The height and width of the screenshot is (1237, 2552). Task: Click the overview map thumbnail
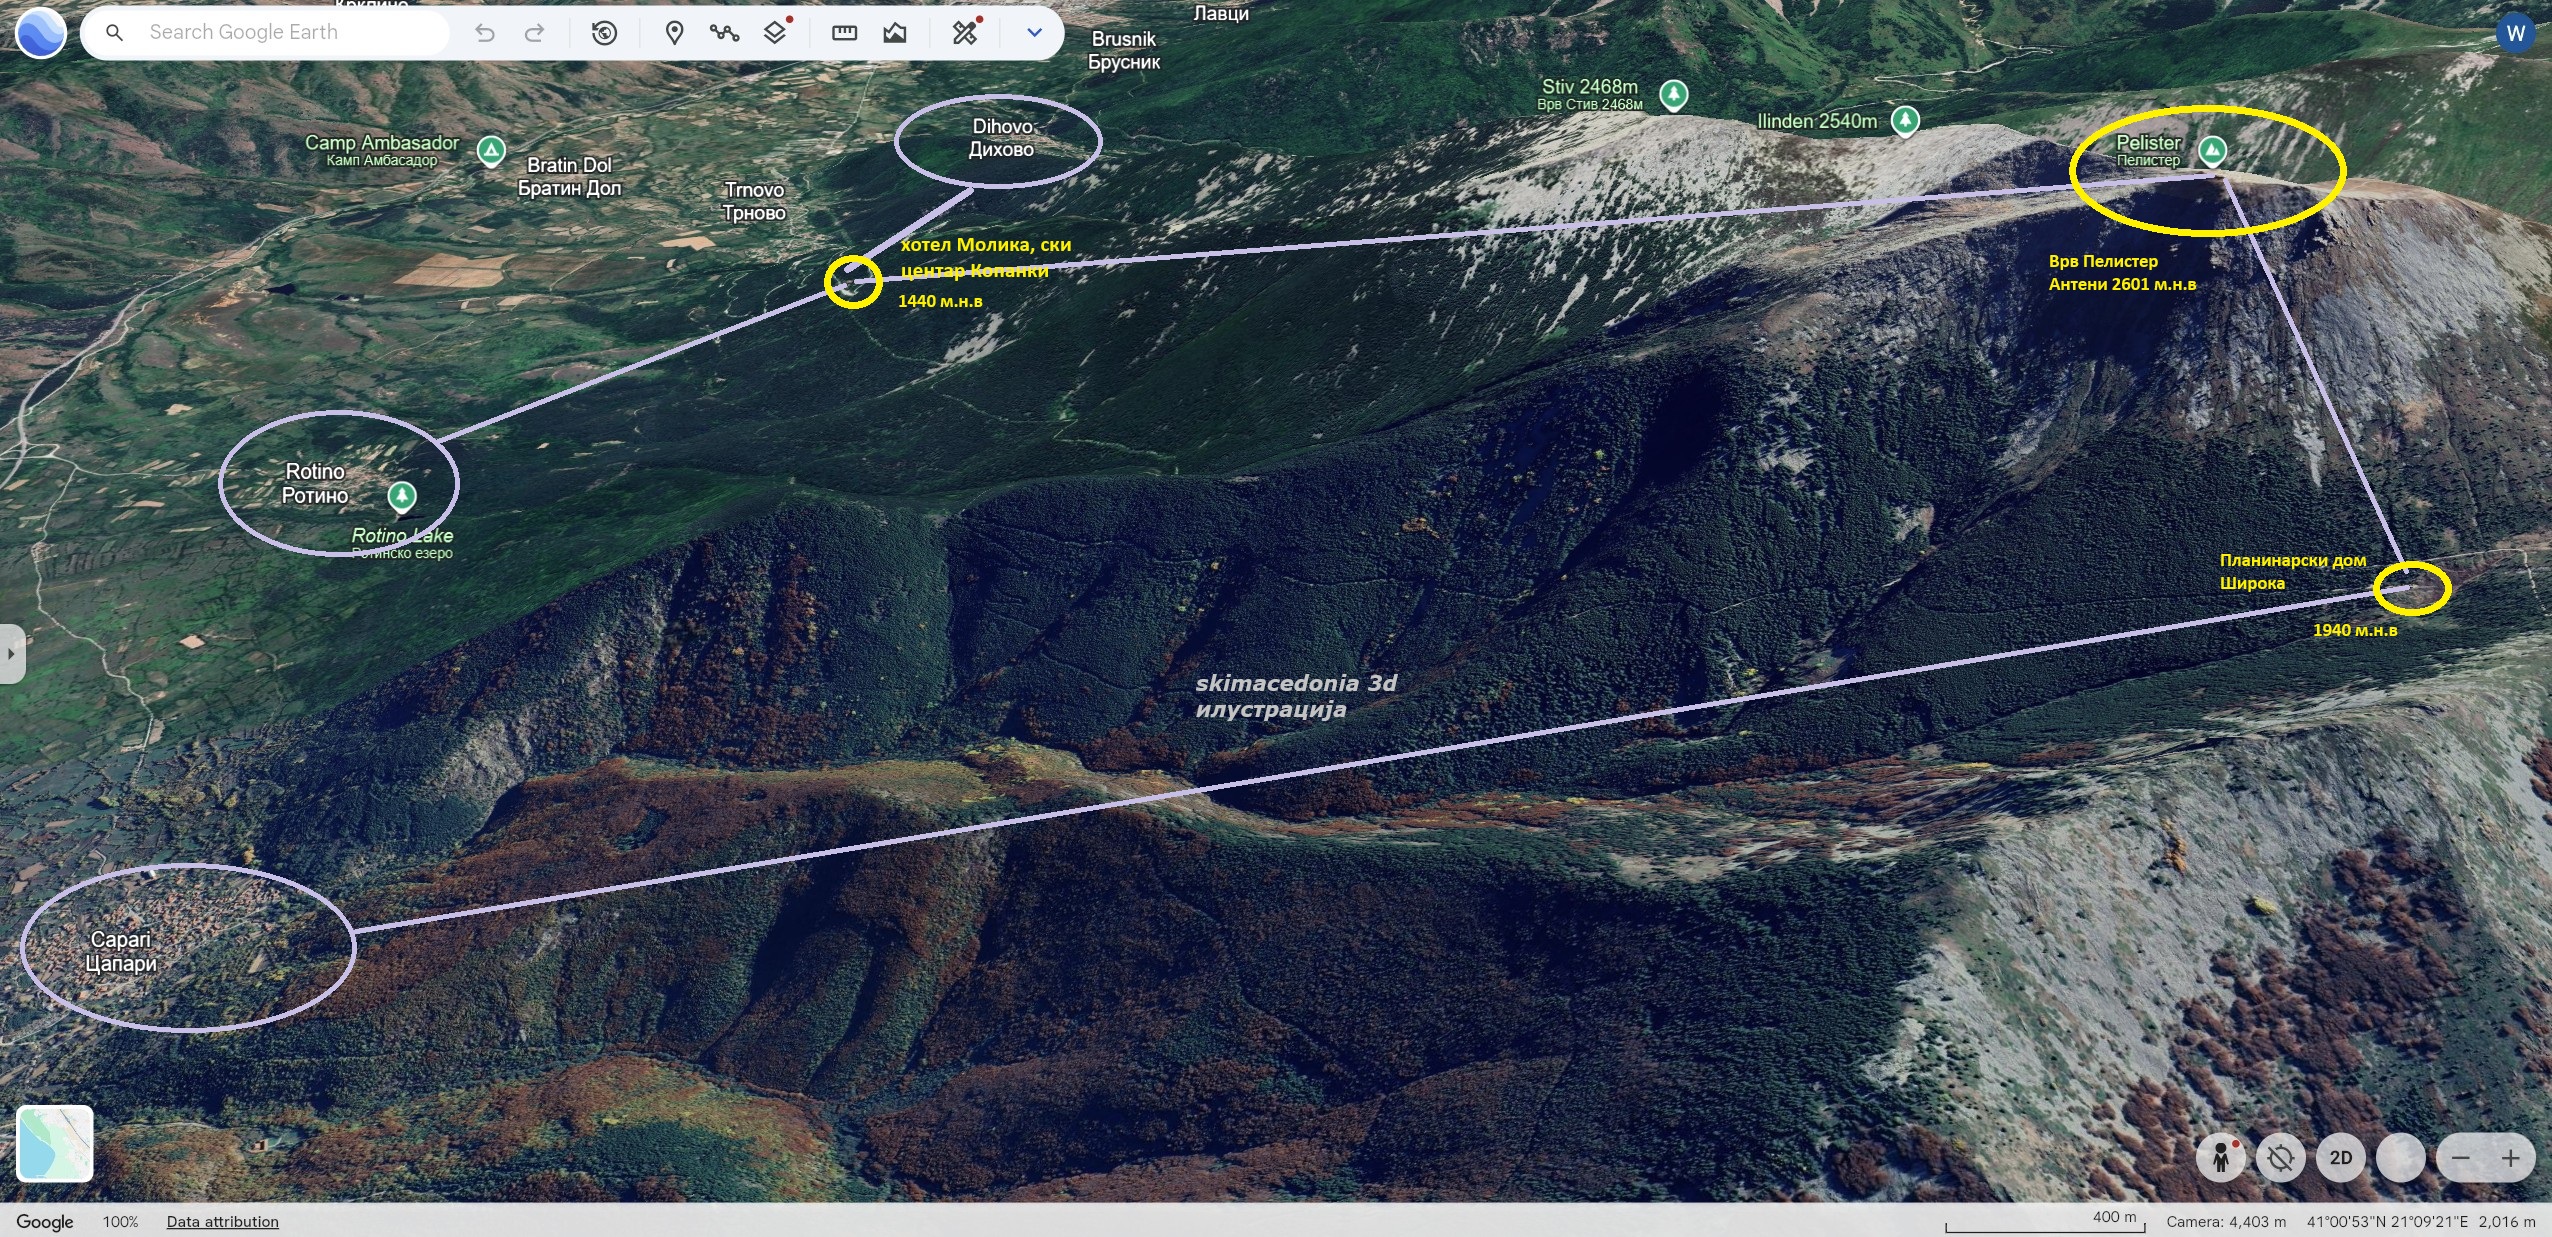pos(55,1143)
